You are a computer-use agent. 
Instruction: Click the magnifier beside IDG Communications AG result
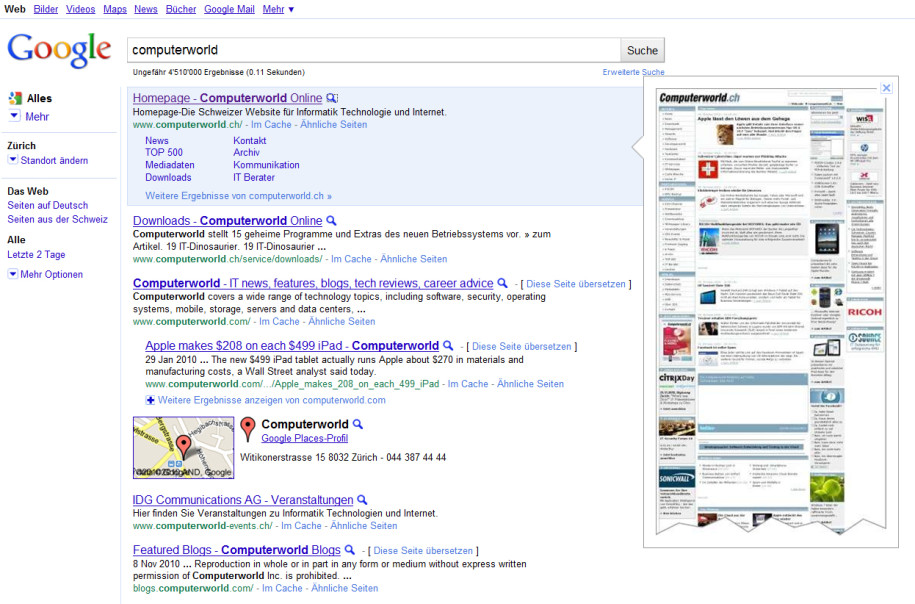(362, 500)
